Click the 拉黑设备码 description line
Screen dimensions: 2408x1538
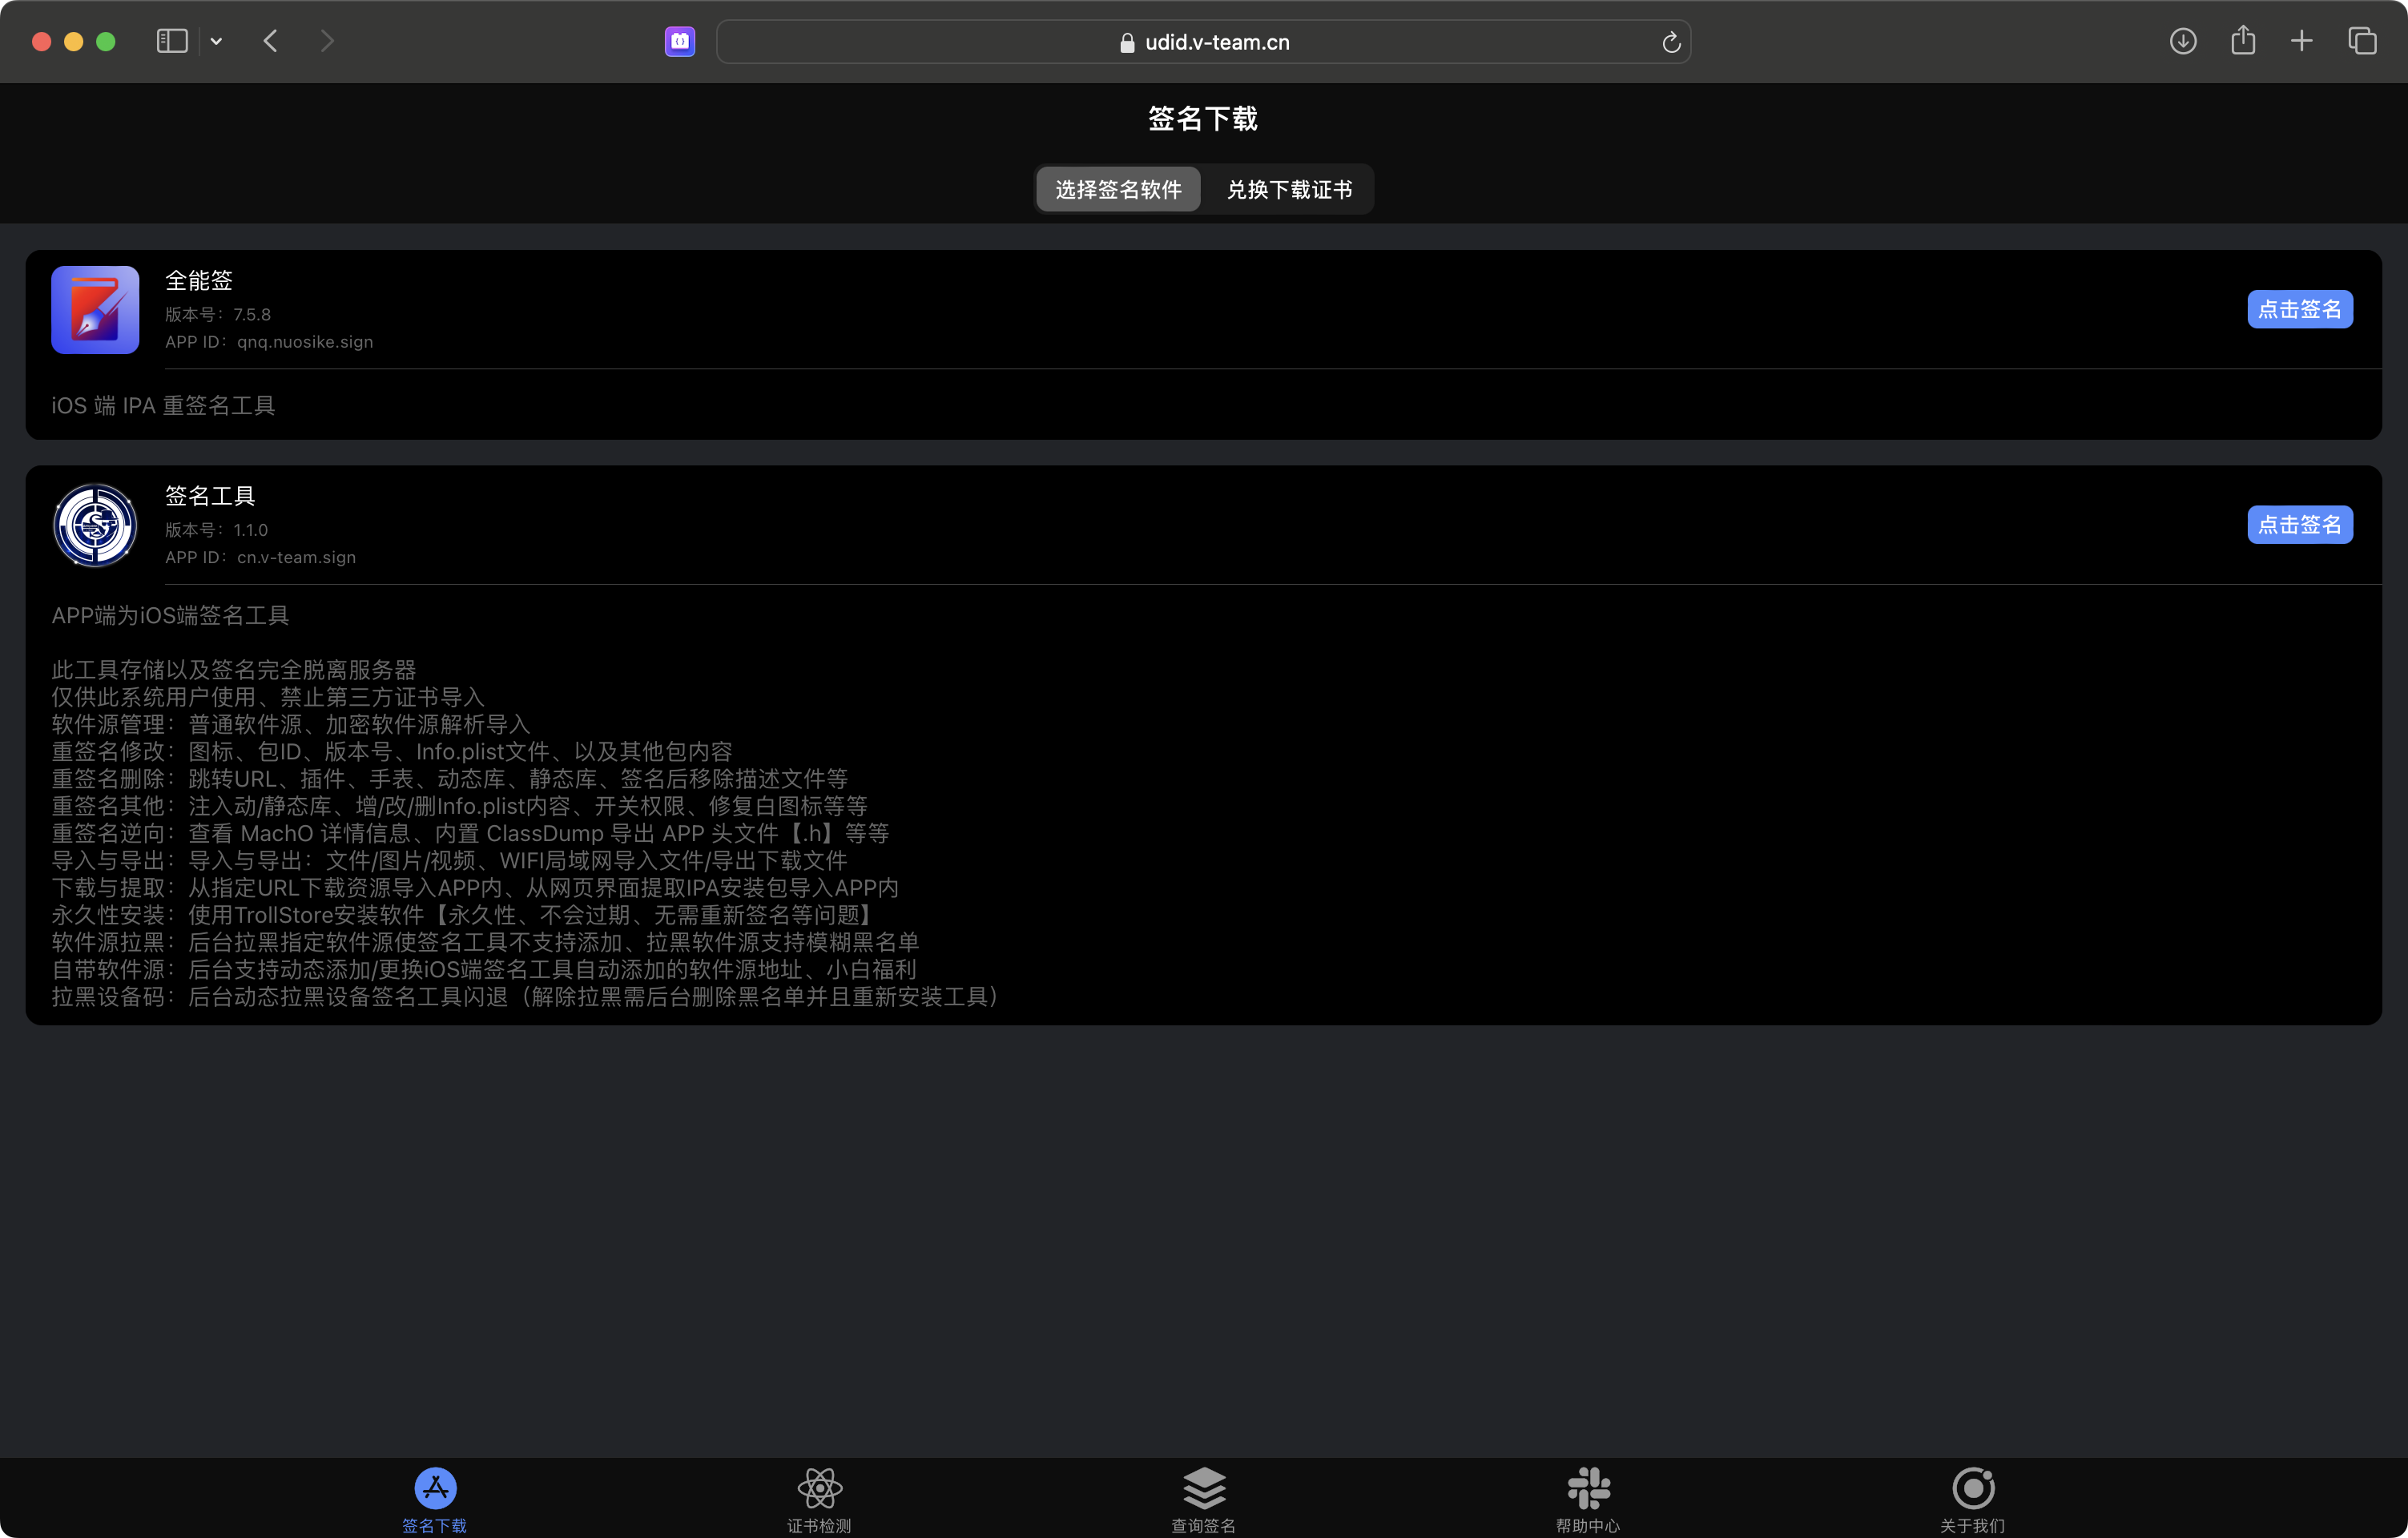pyautogui.click(x=527, y=997)
